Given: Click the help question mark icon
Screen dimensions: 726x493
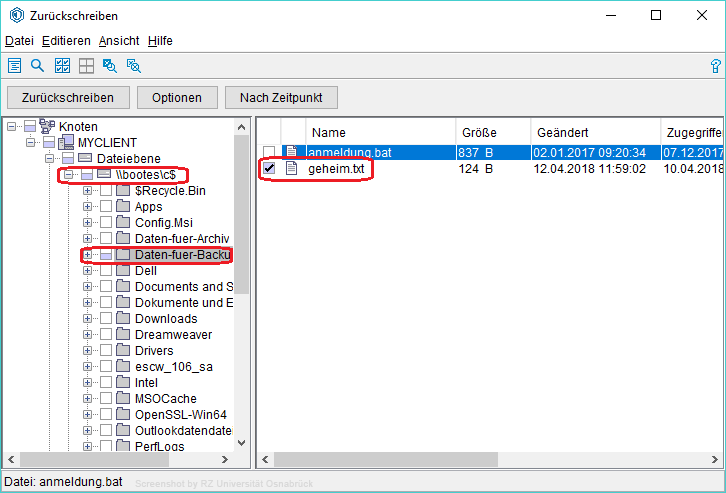Looking at the screenshot, I should coord(715,66).
